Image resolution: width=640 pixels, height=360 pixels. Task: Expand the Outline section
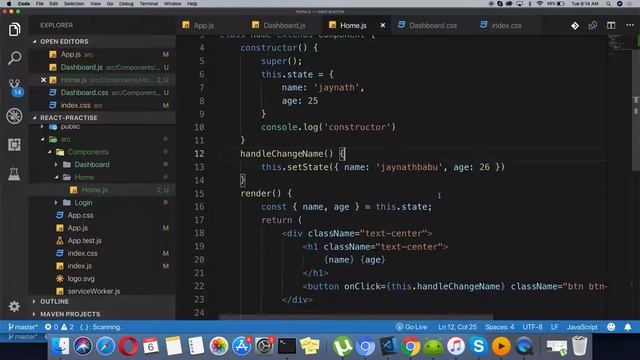pos(54,302)
